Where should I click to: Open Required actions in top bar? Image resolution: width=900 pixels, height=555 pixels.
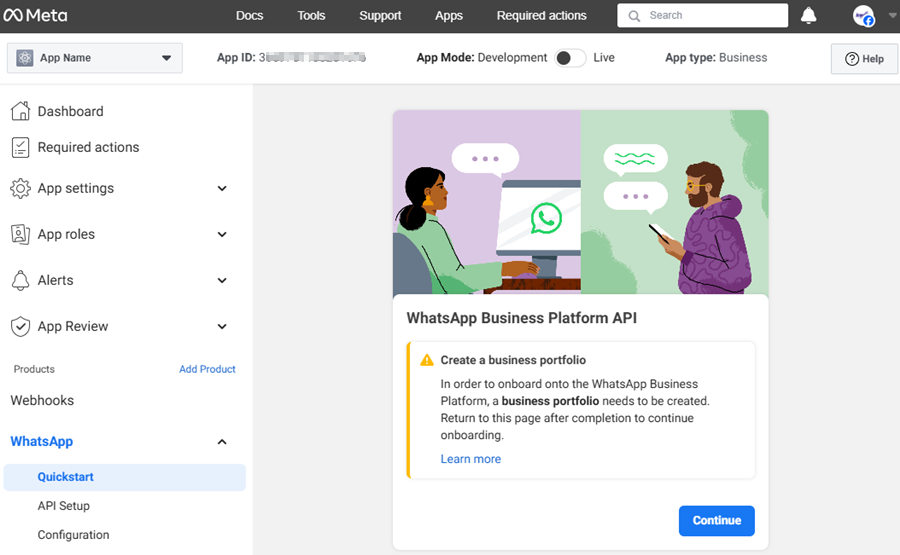(x=541, y=15)
